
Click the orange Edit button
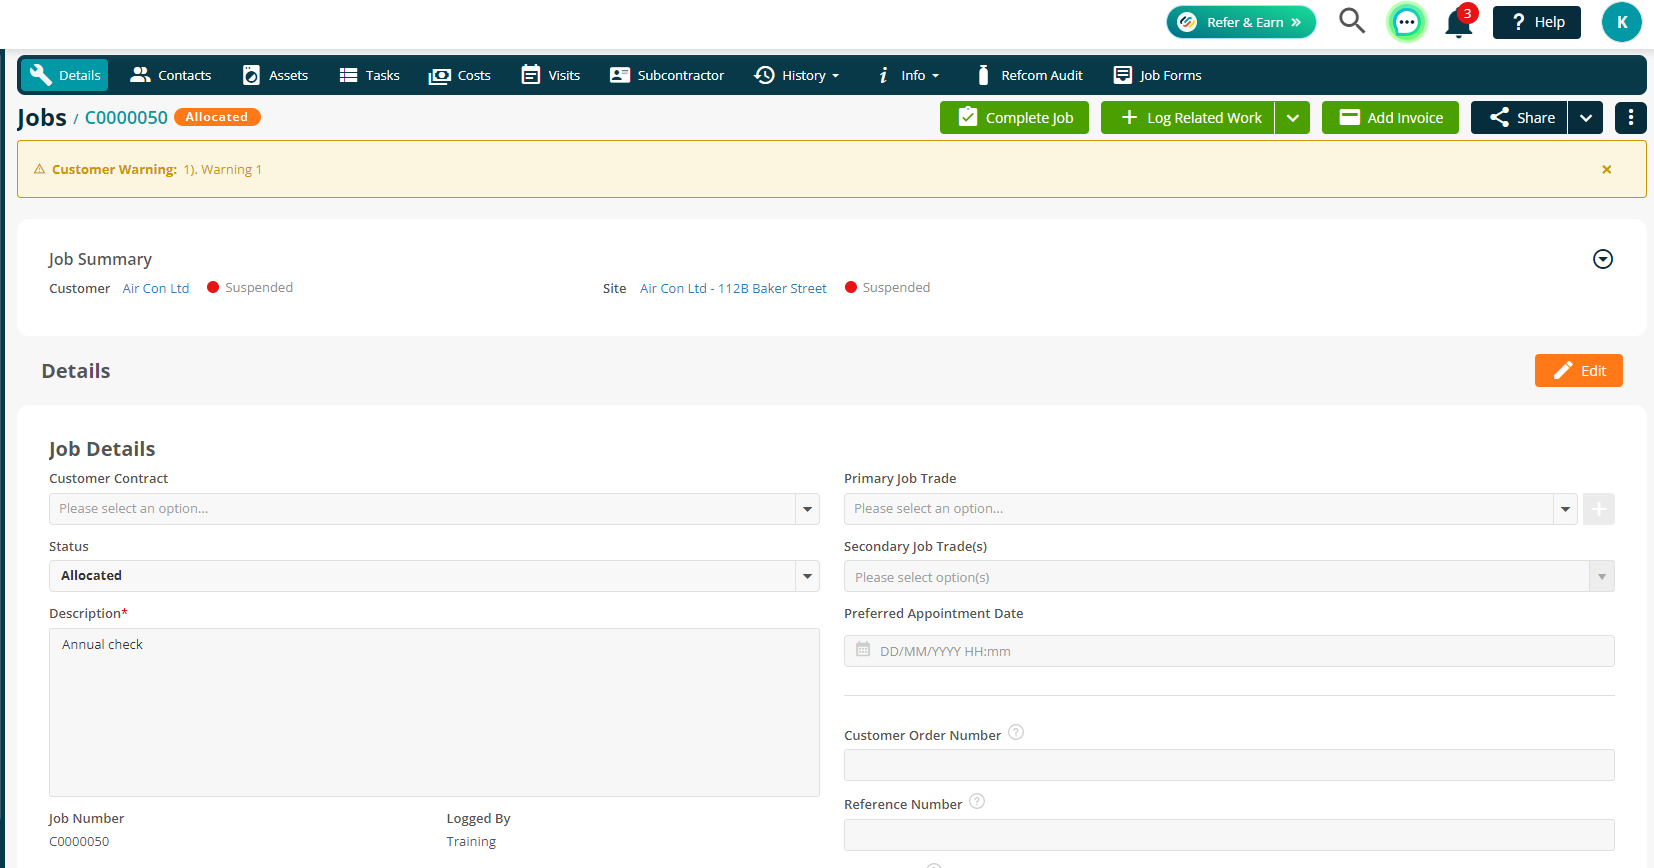click(x=1579, y=370)
